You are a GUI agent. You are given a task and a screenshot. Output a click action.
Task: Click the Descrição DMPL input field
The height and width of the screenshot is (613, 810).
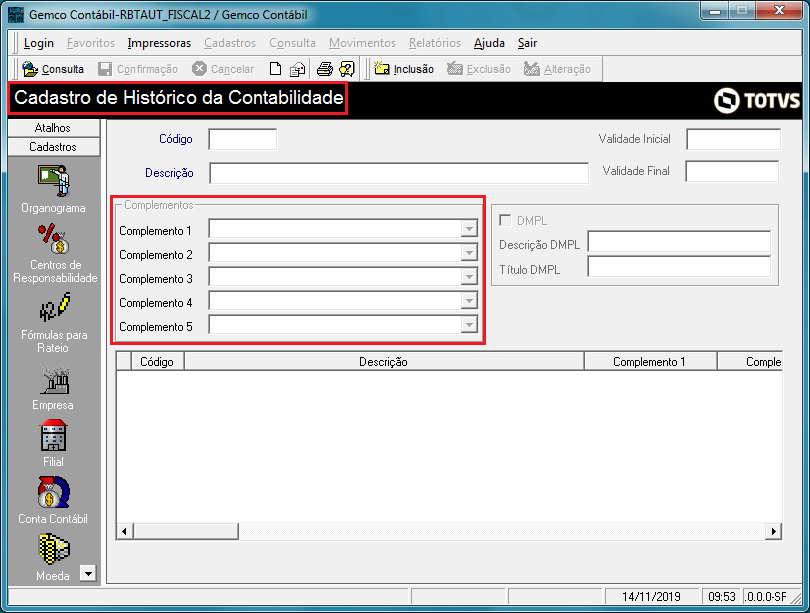pos(679,241)
